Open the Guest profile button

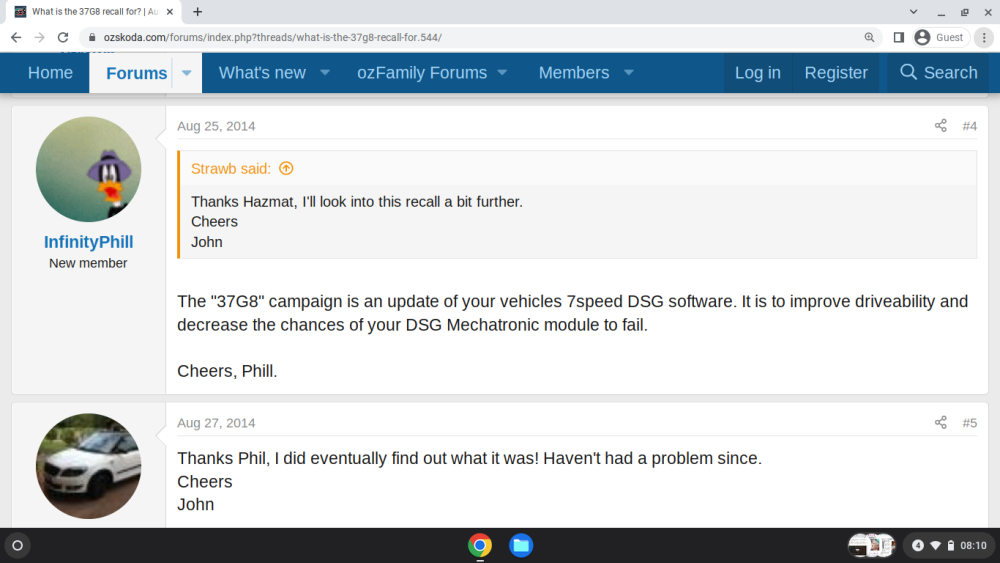(939, 38)
